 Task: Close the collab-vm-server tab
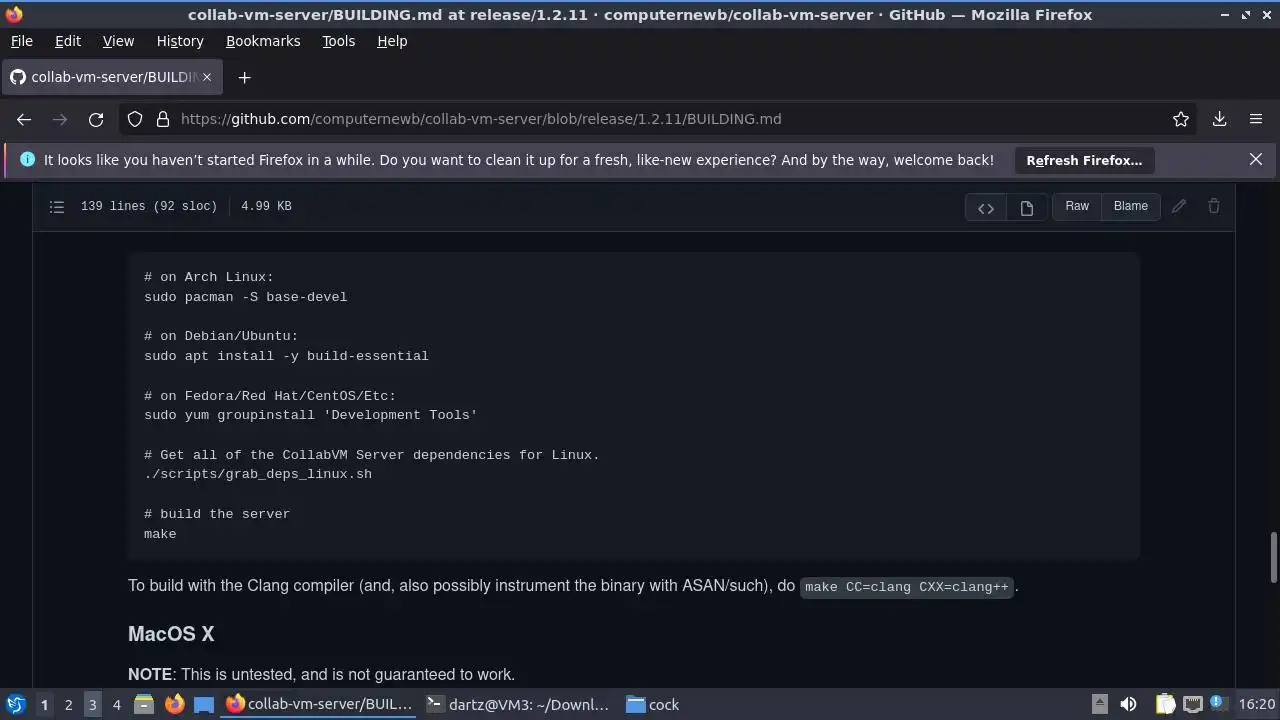(207, 77)
